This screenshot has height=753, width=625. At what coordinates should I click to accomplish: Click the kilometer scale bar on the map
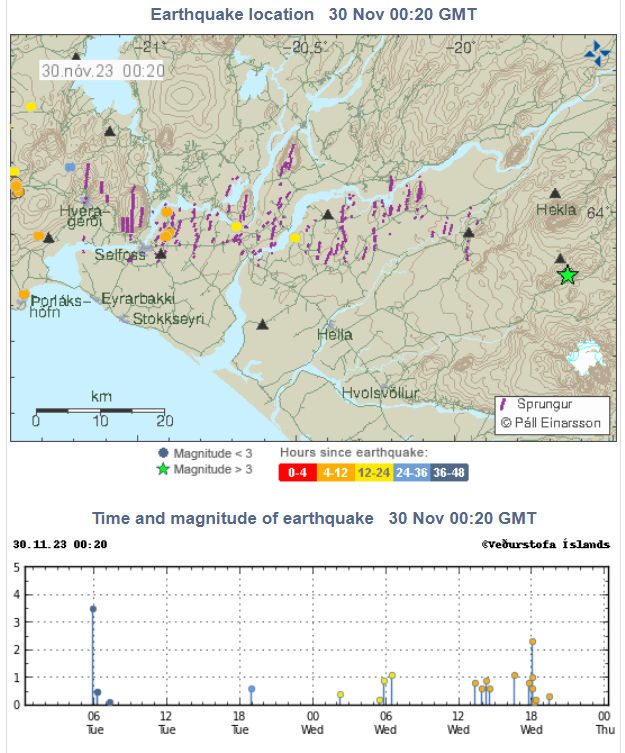[x=99, y=411]
